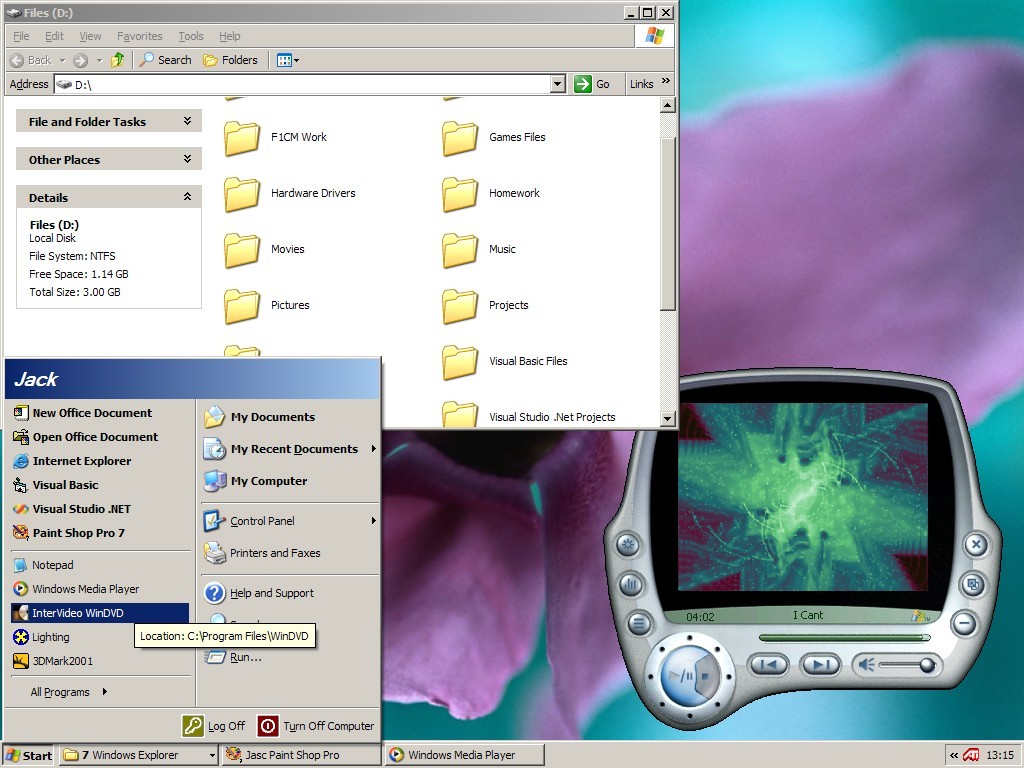Launch New Office Document from Start menu

[100, 413]
